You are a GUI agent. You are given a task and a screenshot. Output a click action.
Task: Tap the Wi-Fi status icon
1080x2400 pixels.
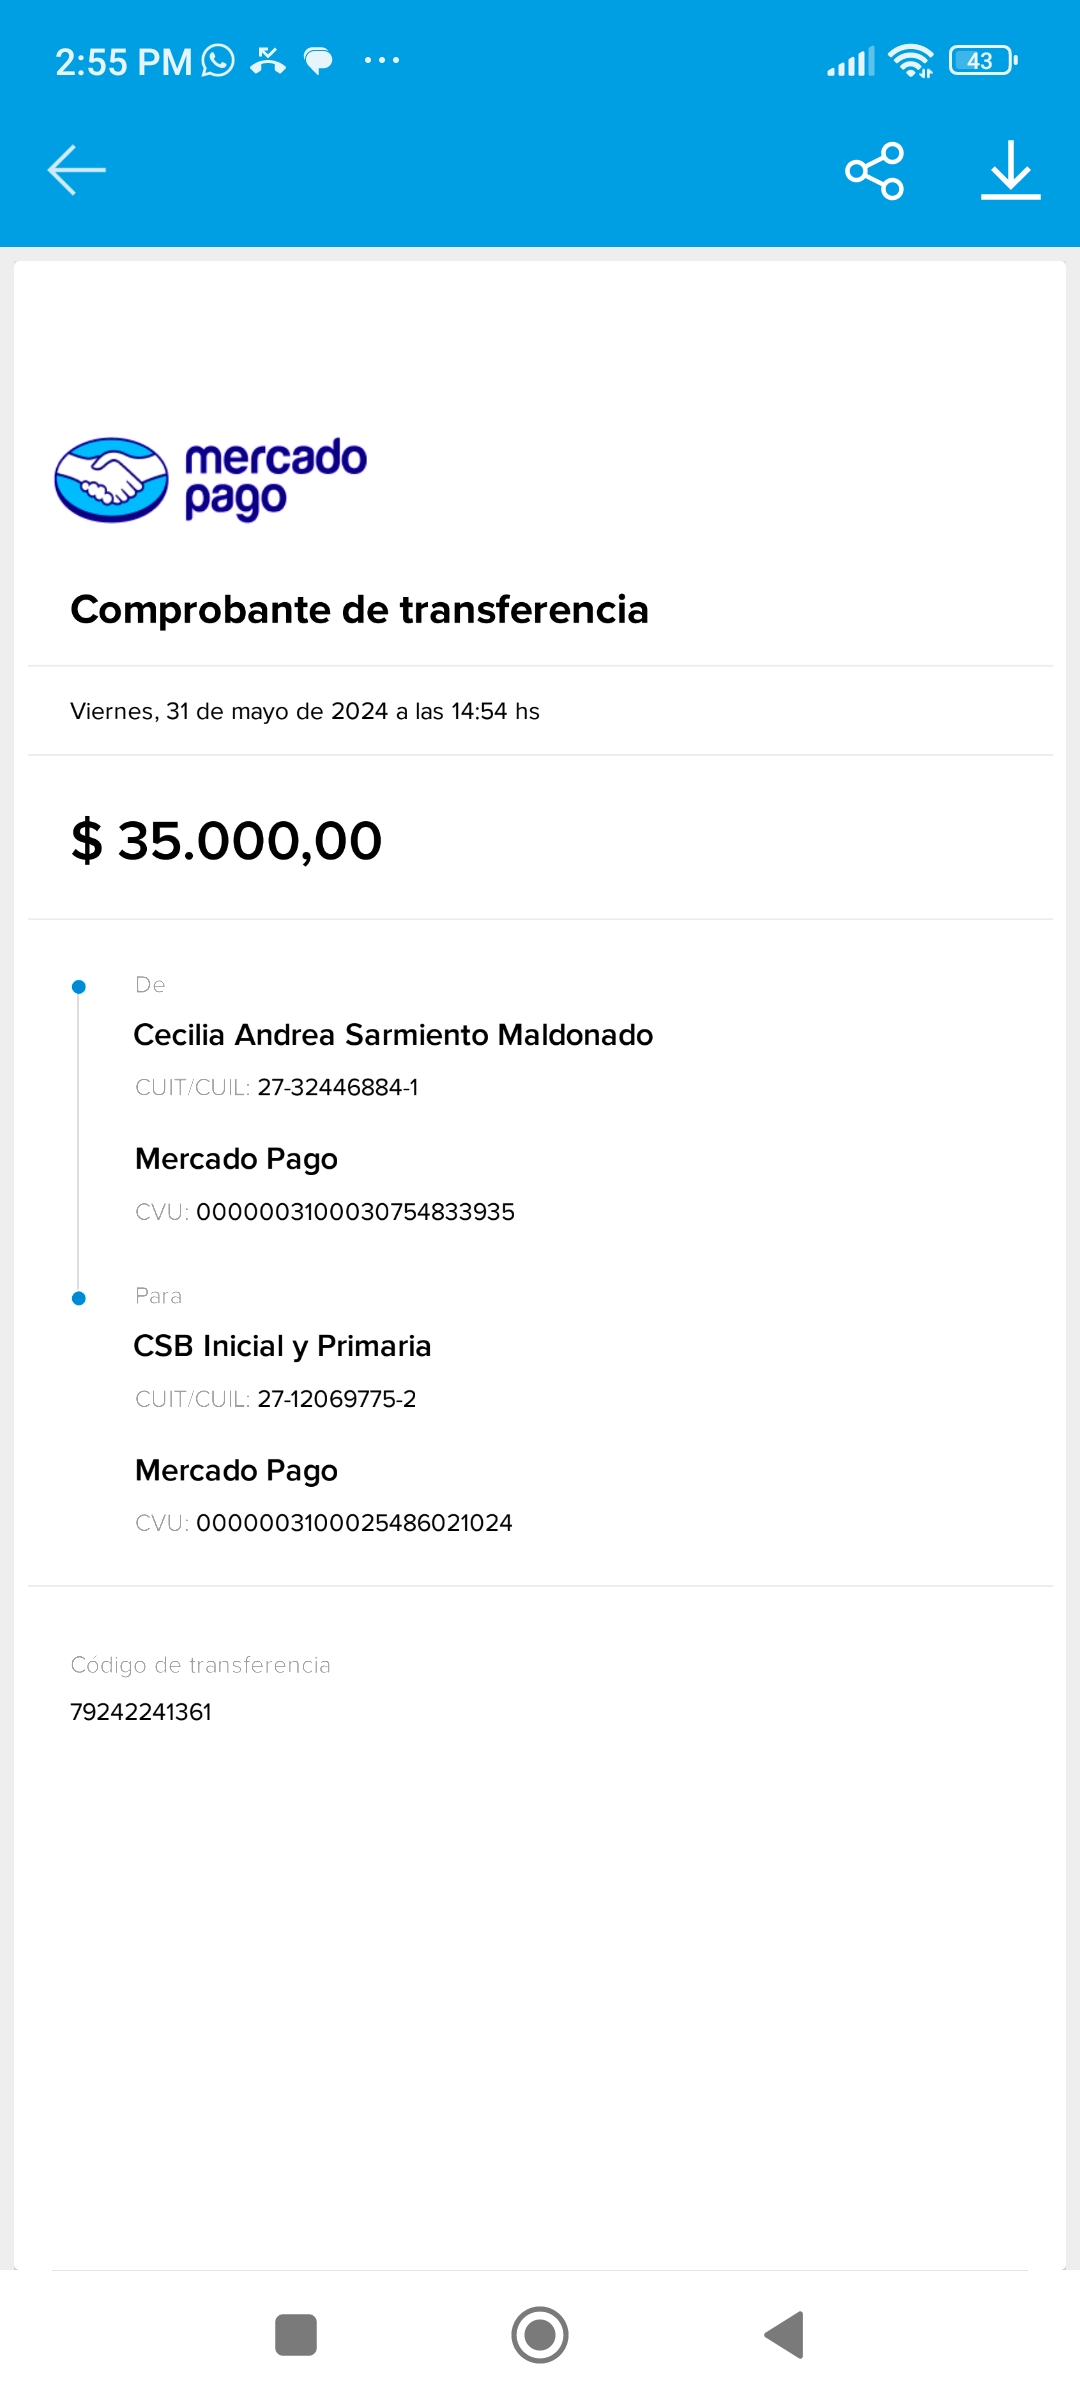[x=911, y=61]
